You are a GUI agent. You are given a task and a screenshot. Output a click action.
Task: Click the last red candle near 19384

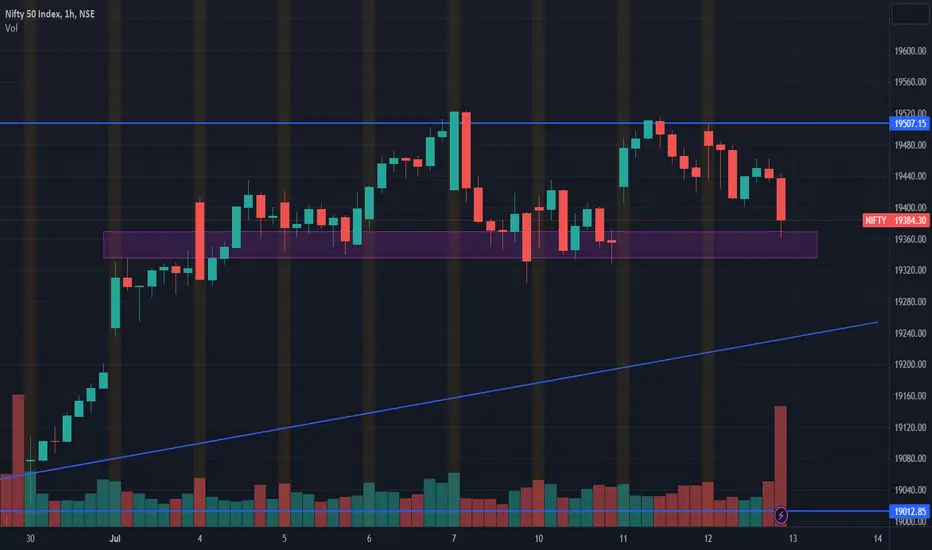coord(781,199)
